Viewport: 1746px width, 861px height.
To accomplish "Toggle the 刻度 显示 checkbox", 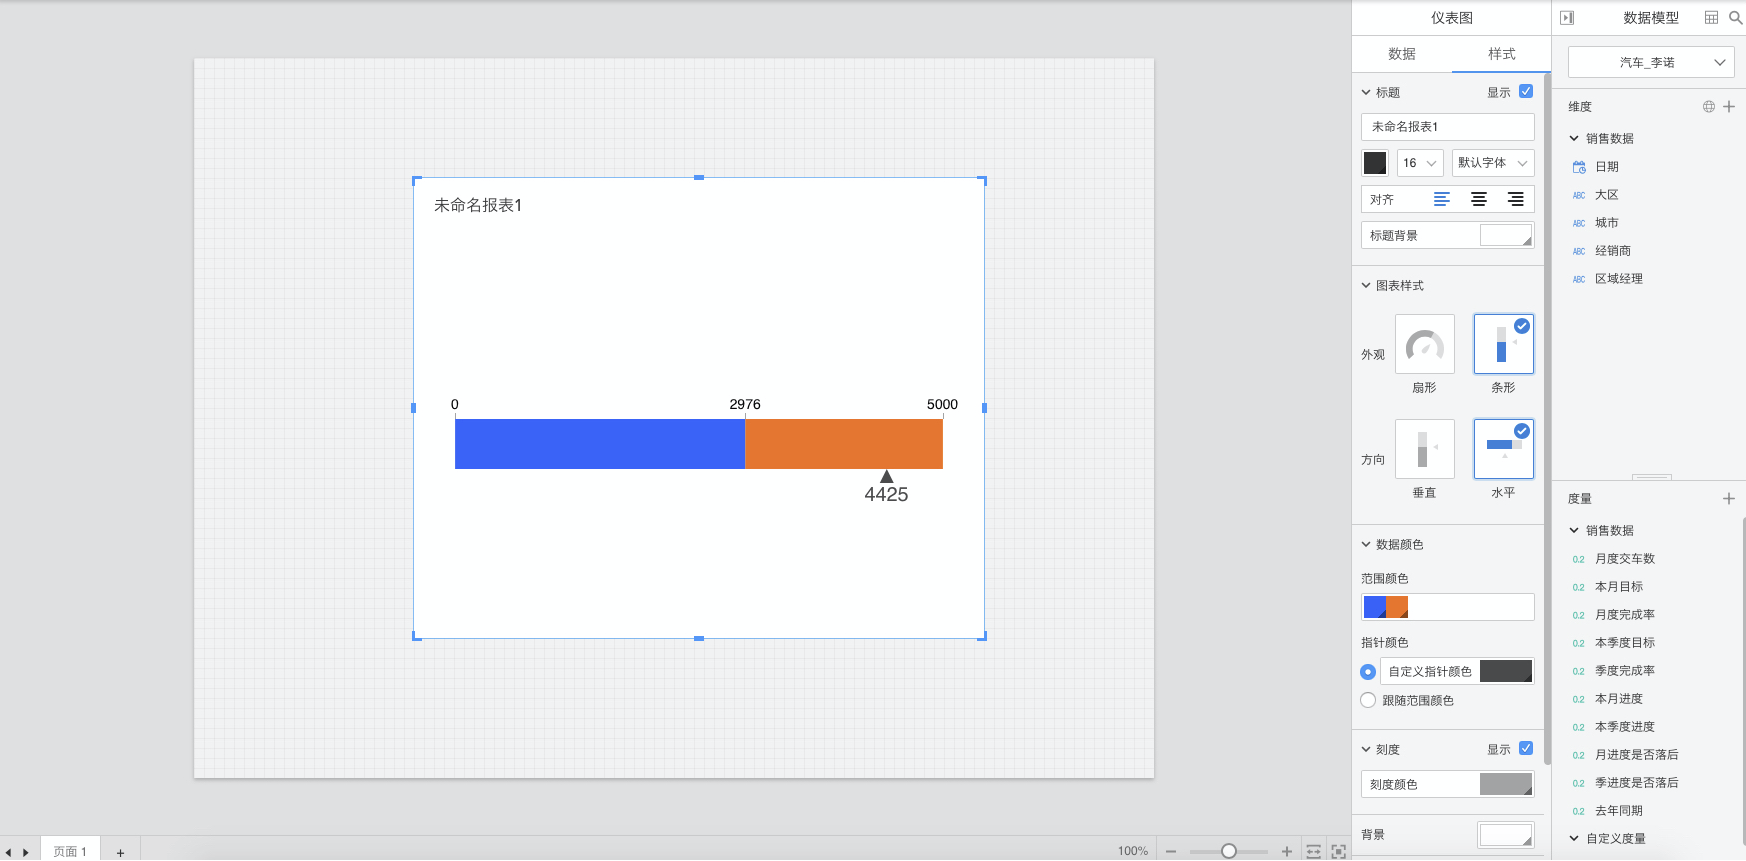I will click(1526, 749).
